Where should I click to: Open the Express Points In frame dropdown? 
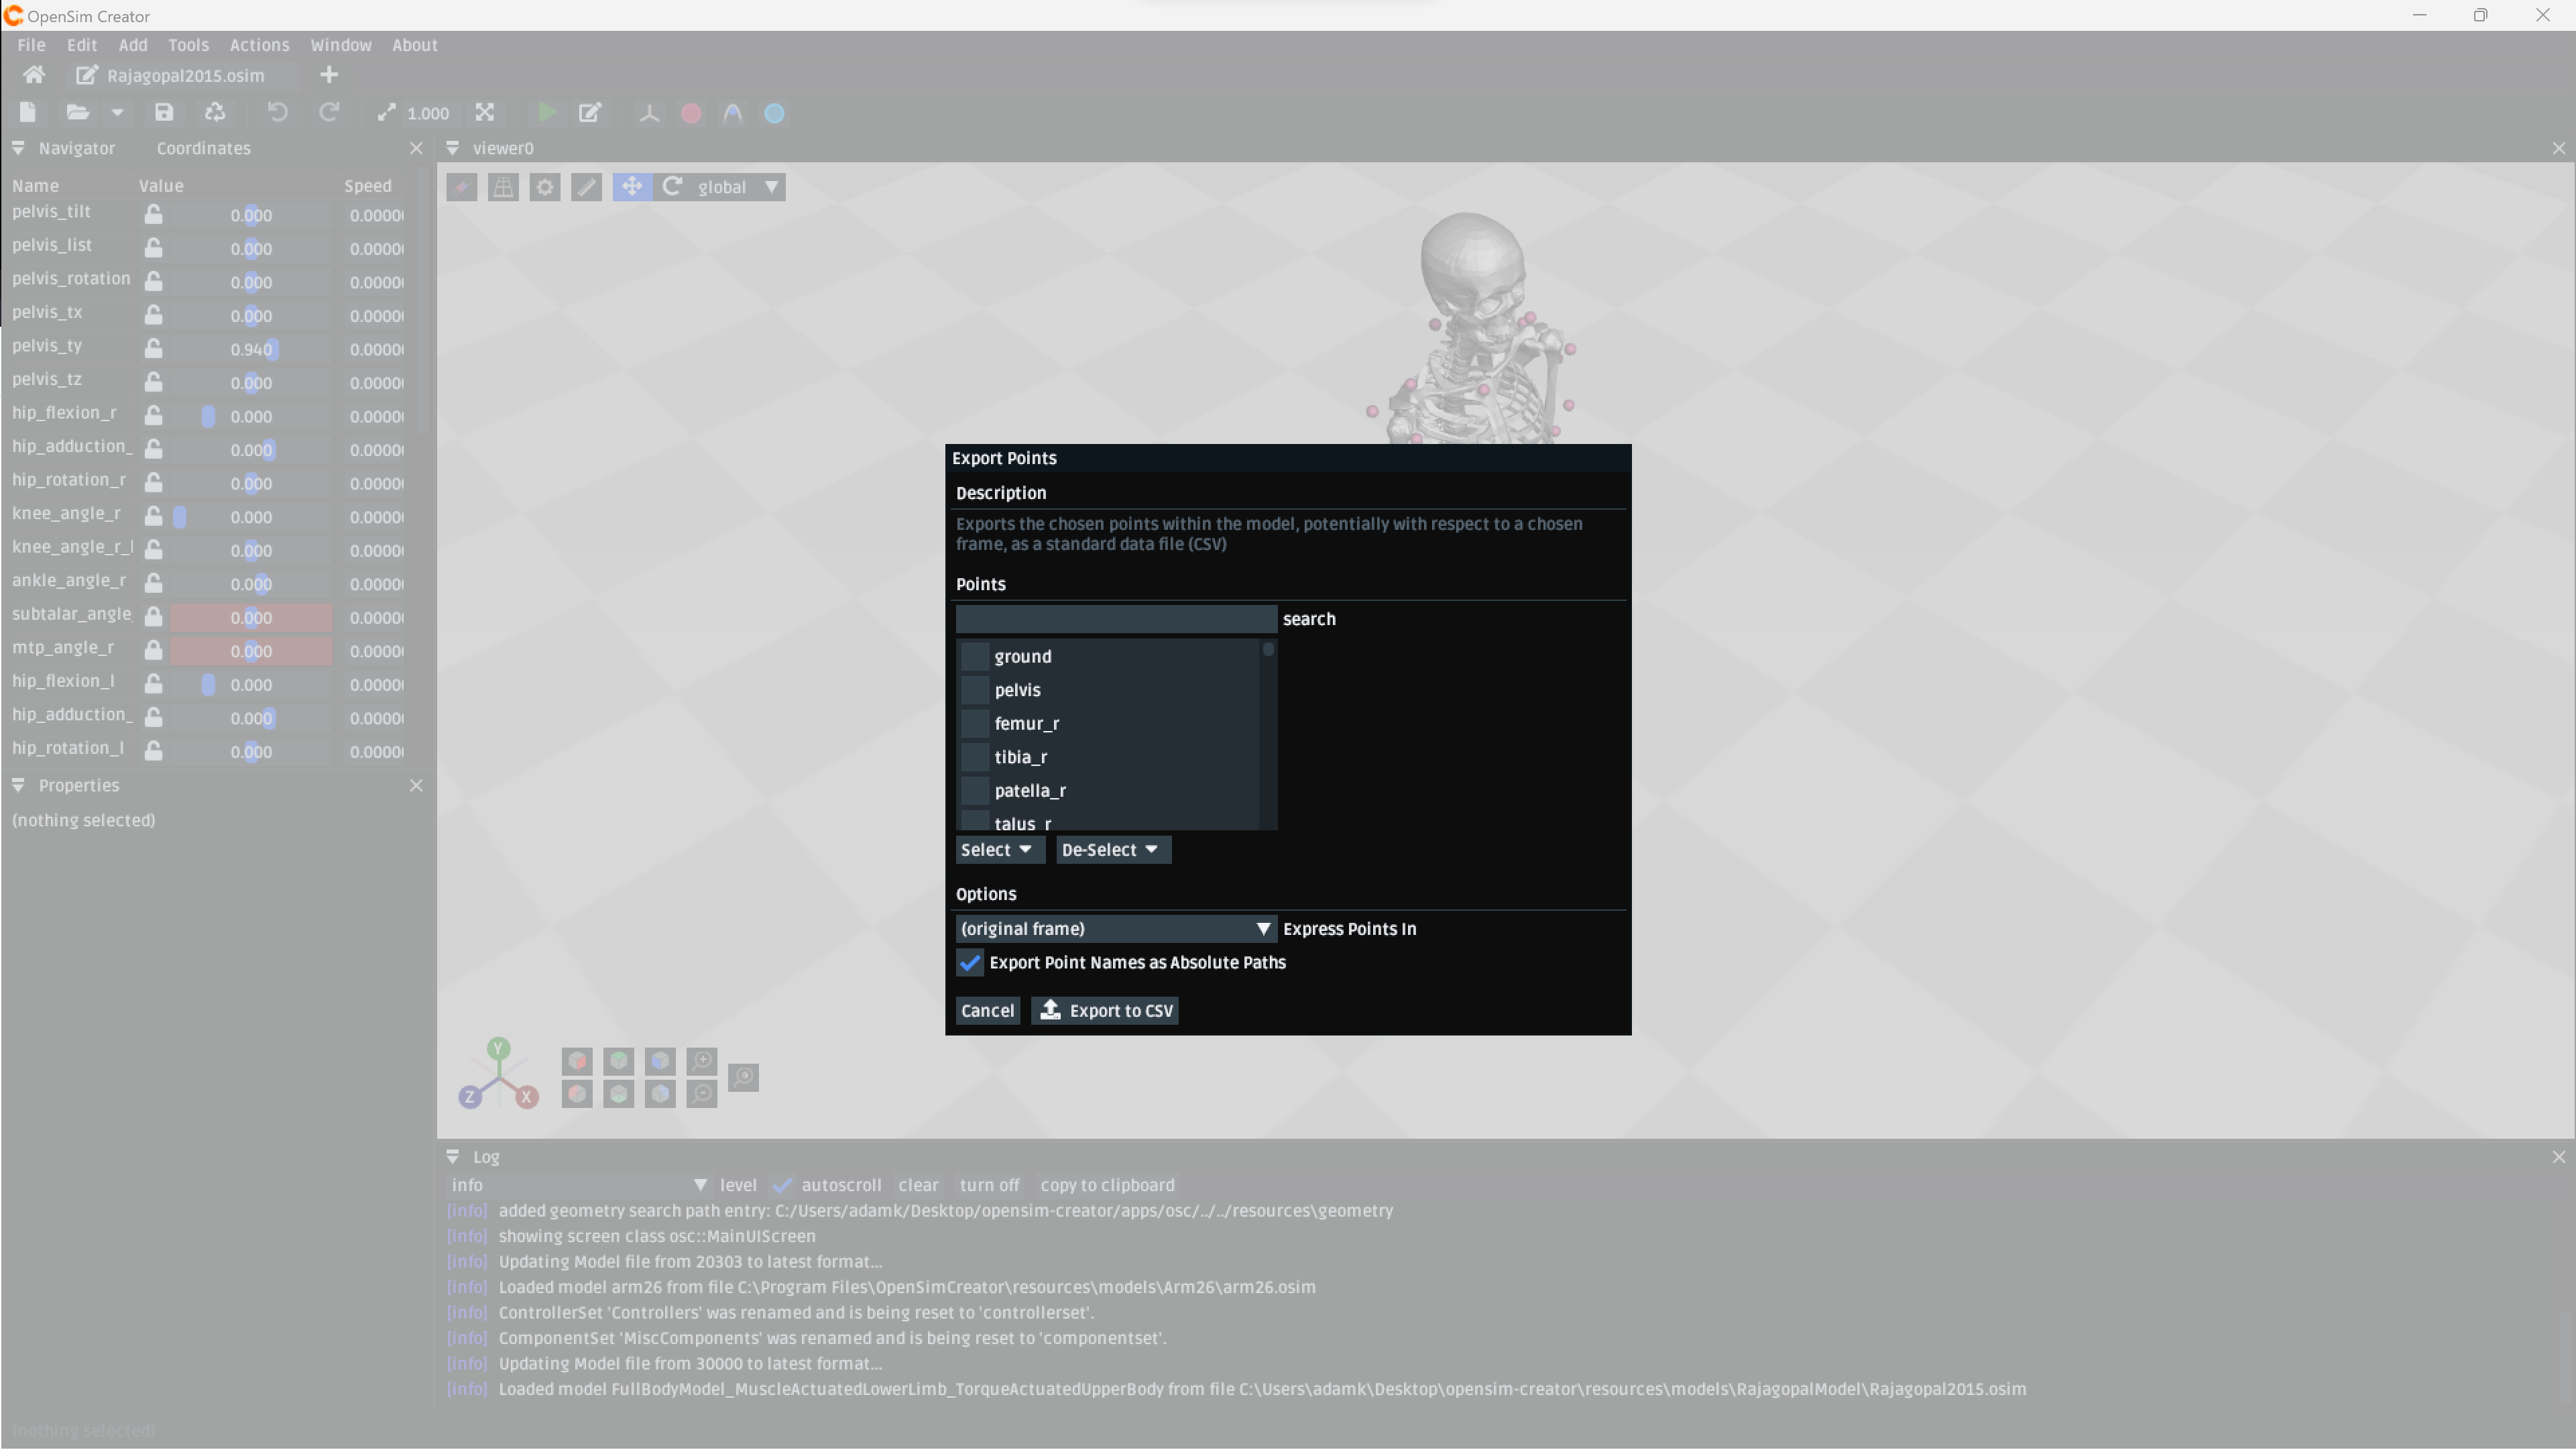click(1113, 928)
